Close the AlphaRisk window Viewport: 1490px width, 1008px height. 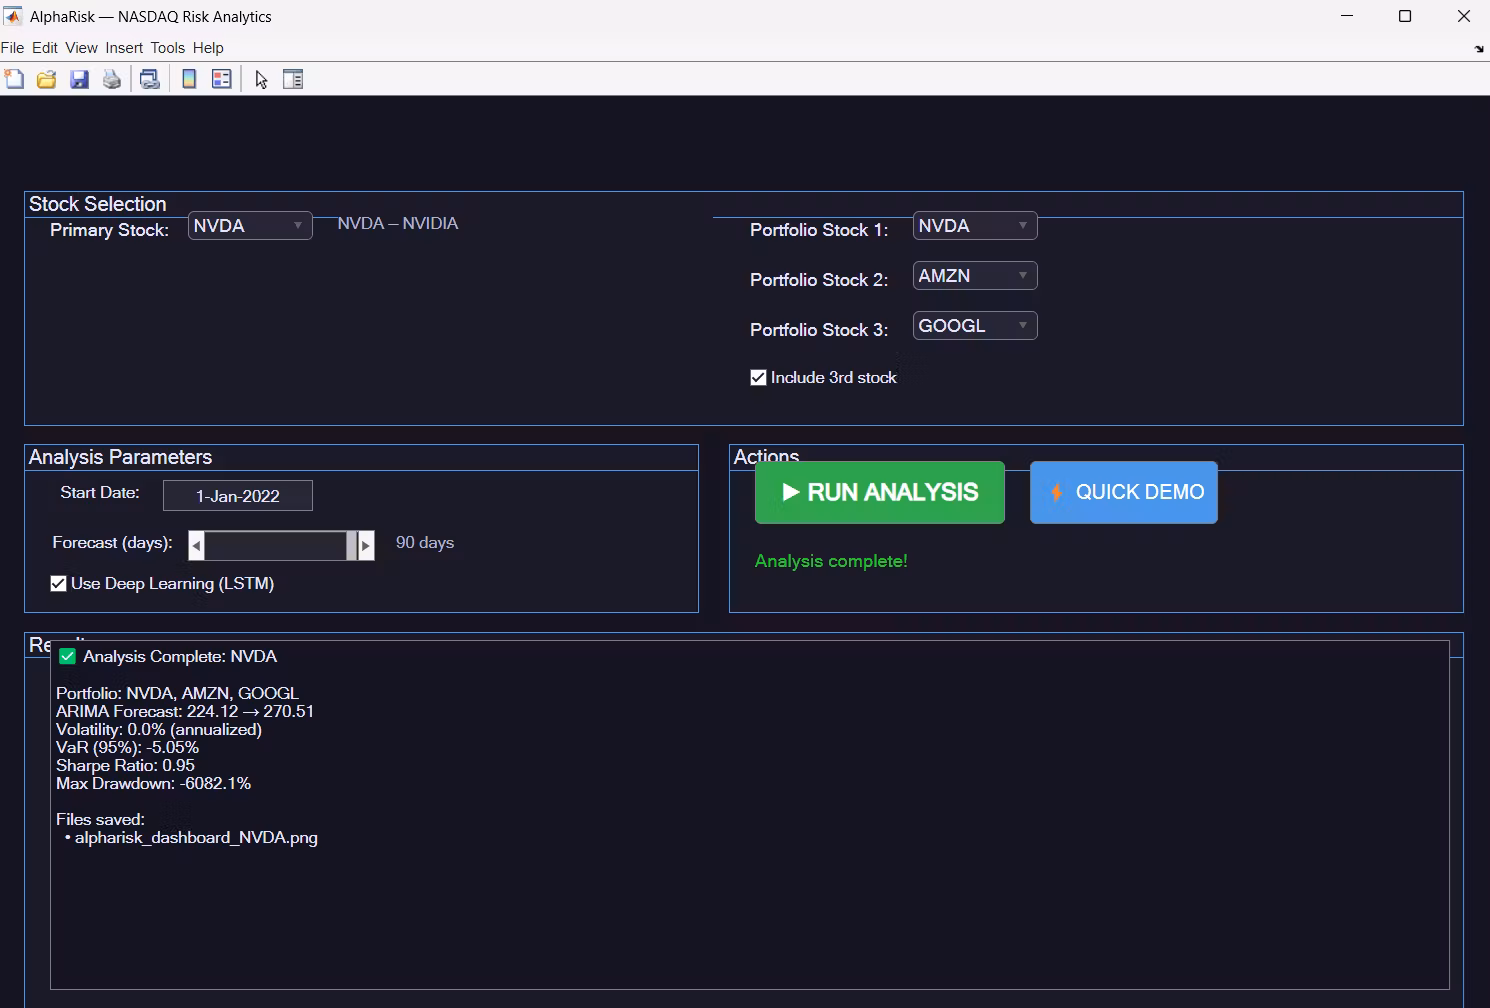tap(1464, 16)
